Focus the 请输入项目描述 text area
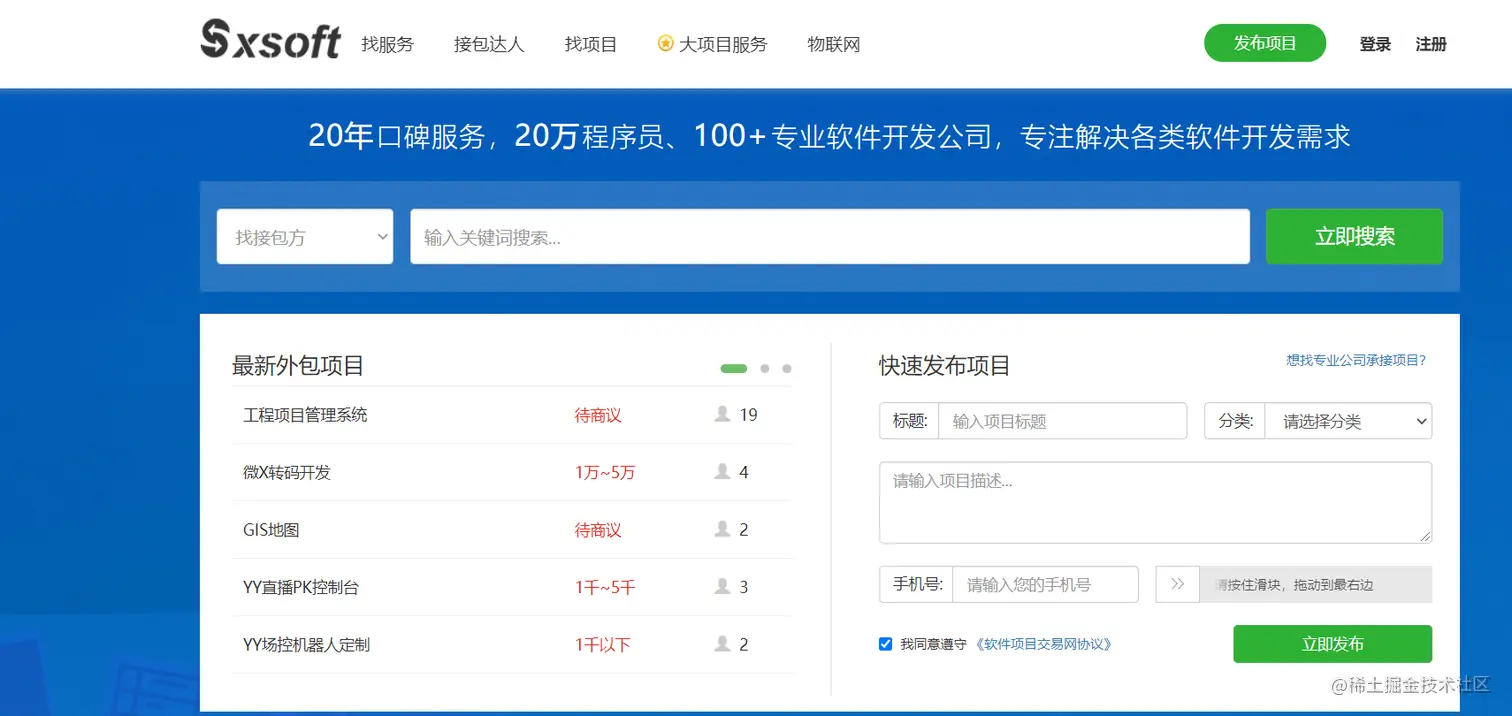This screenshot has height=716, width=1512. tap(1155, 502)
